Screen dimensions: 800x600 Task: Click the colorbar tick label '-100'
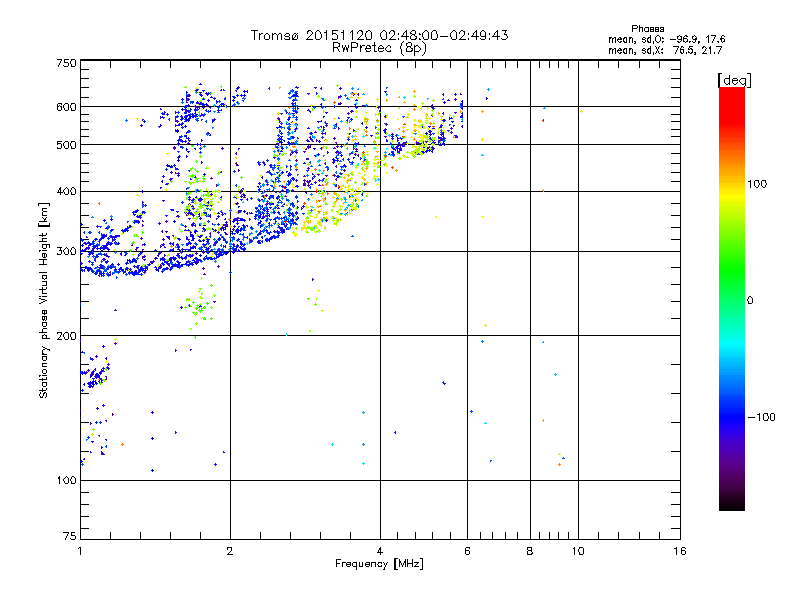click(x=761, y=417)
